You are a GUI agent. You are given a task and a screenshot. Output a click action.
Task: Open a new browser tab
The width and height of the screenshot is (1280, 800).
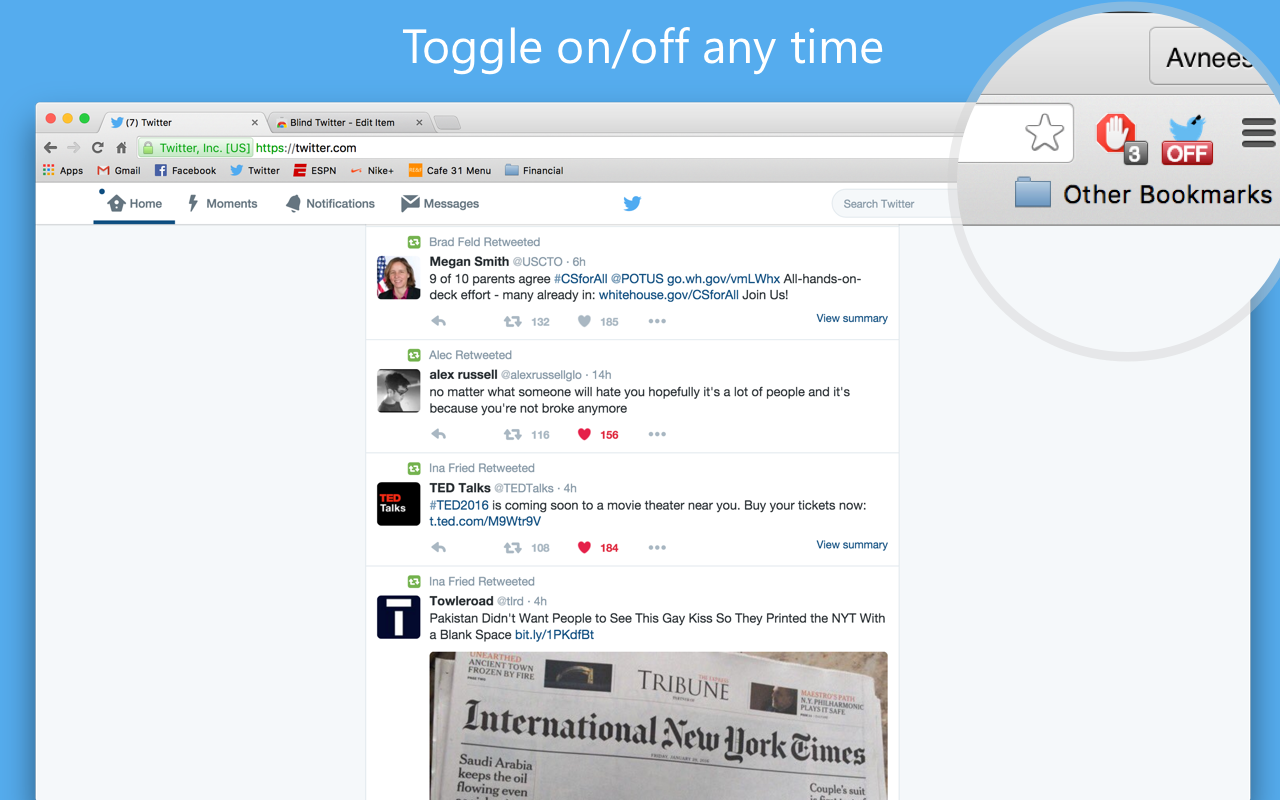[447, 123]
